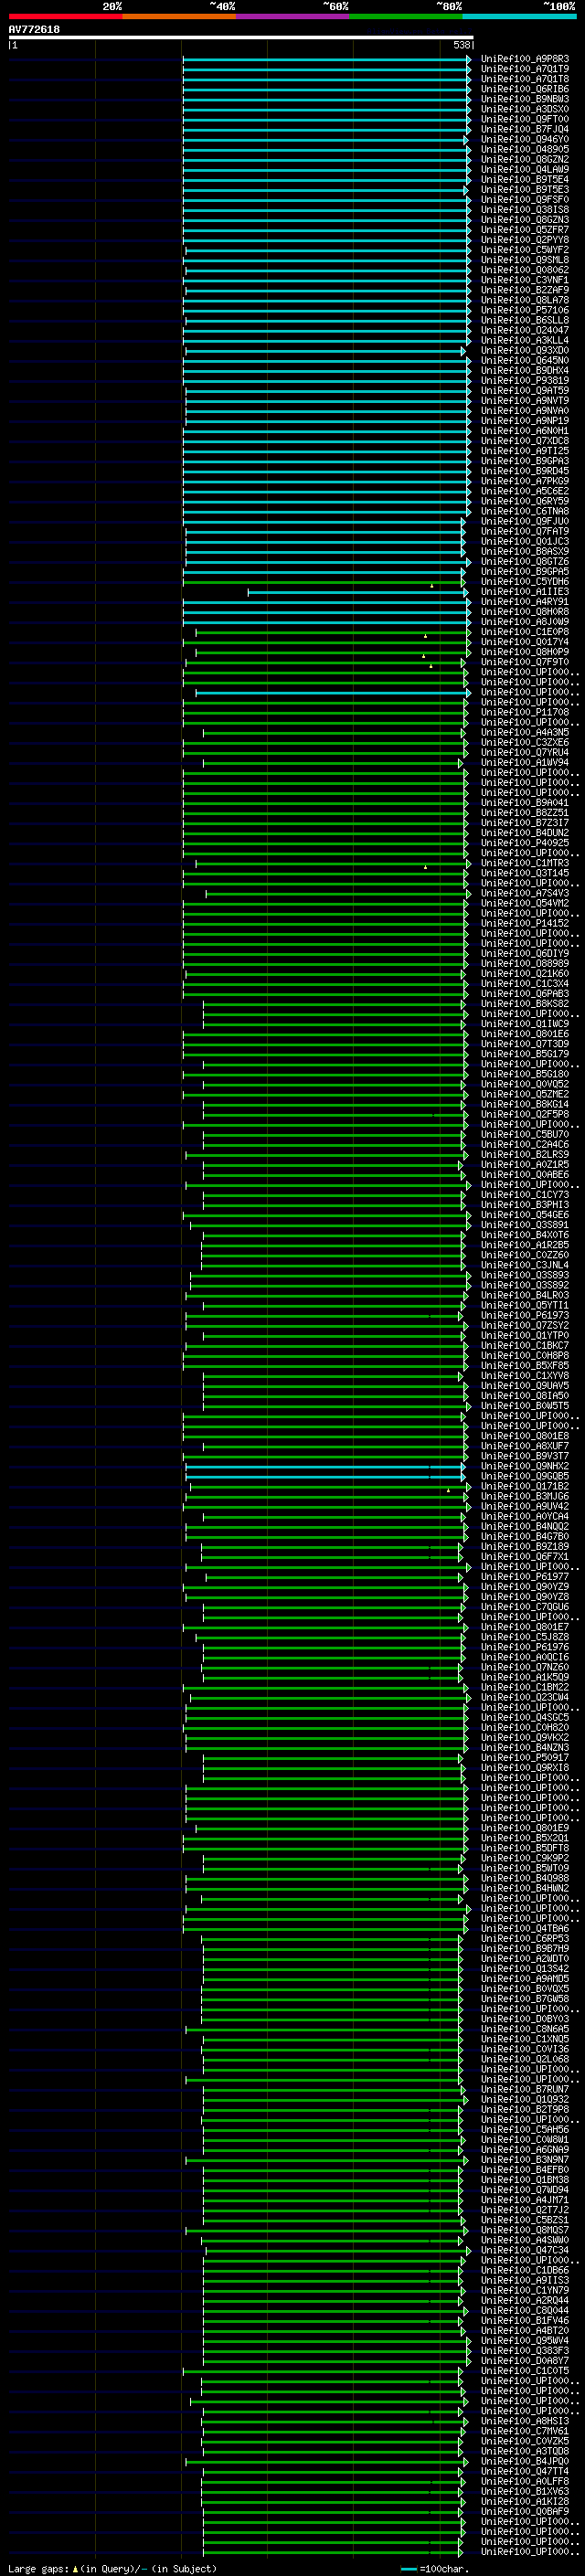Select hit label UniRef100_C3ZXE6

[525, 742]
